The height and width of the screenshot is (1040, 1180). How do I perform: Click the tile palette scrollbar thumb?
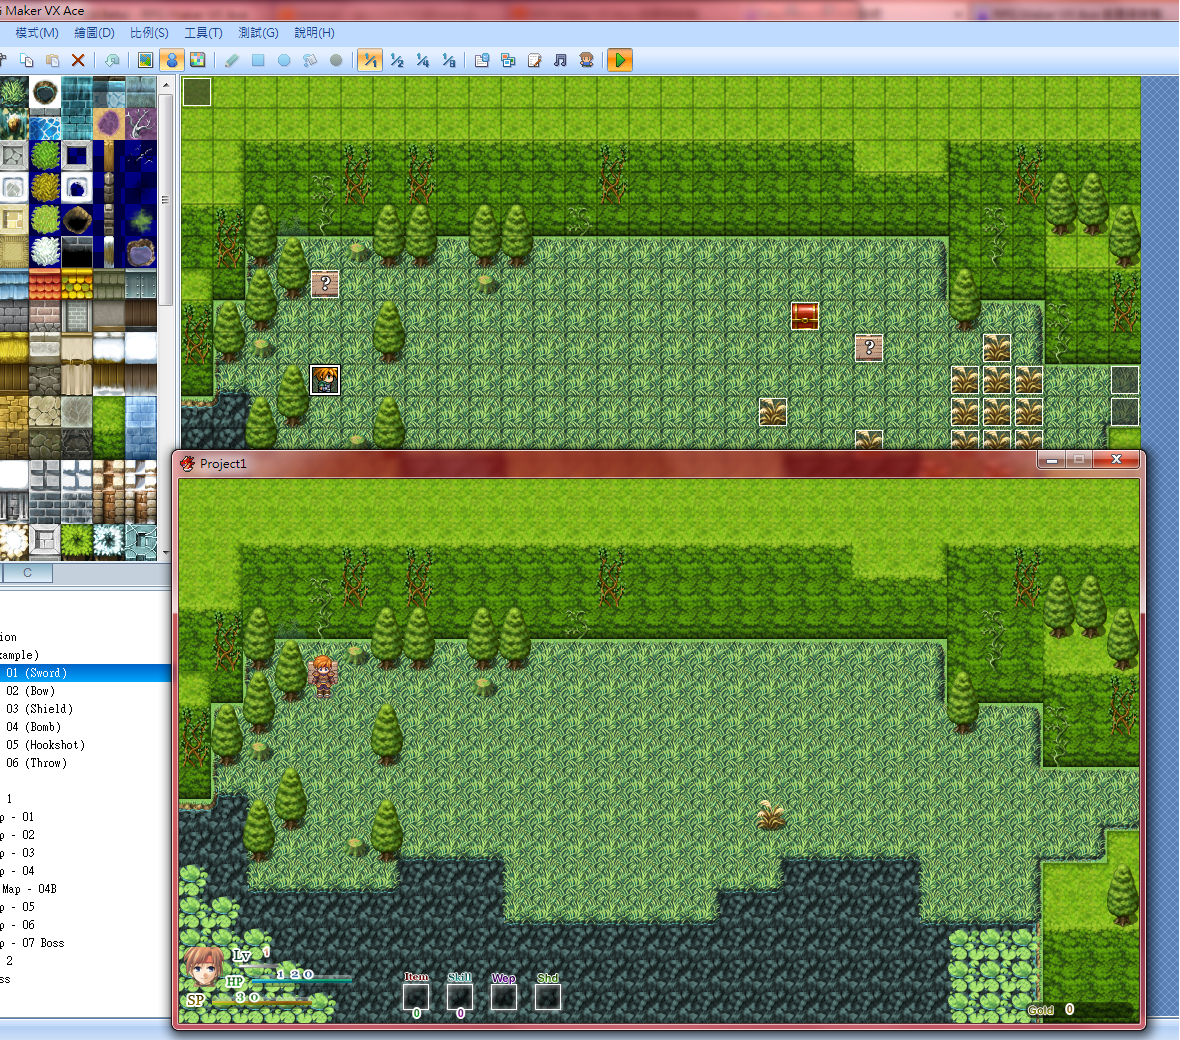point(165,199)
